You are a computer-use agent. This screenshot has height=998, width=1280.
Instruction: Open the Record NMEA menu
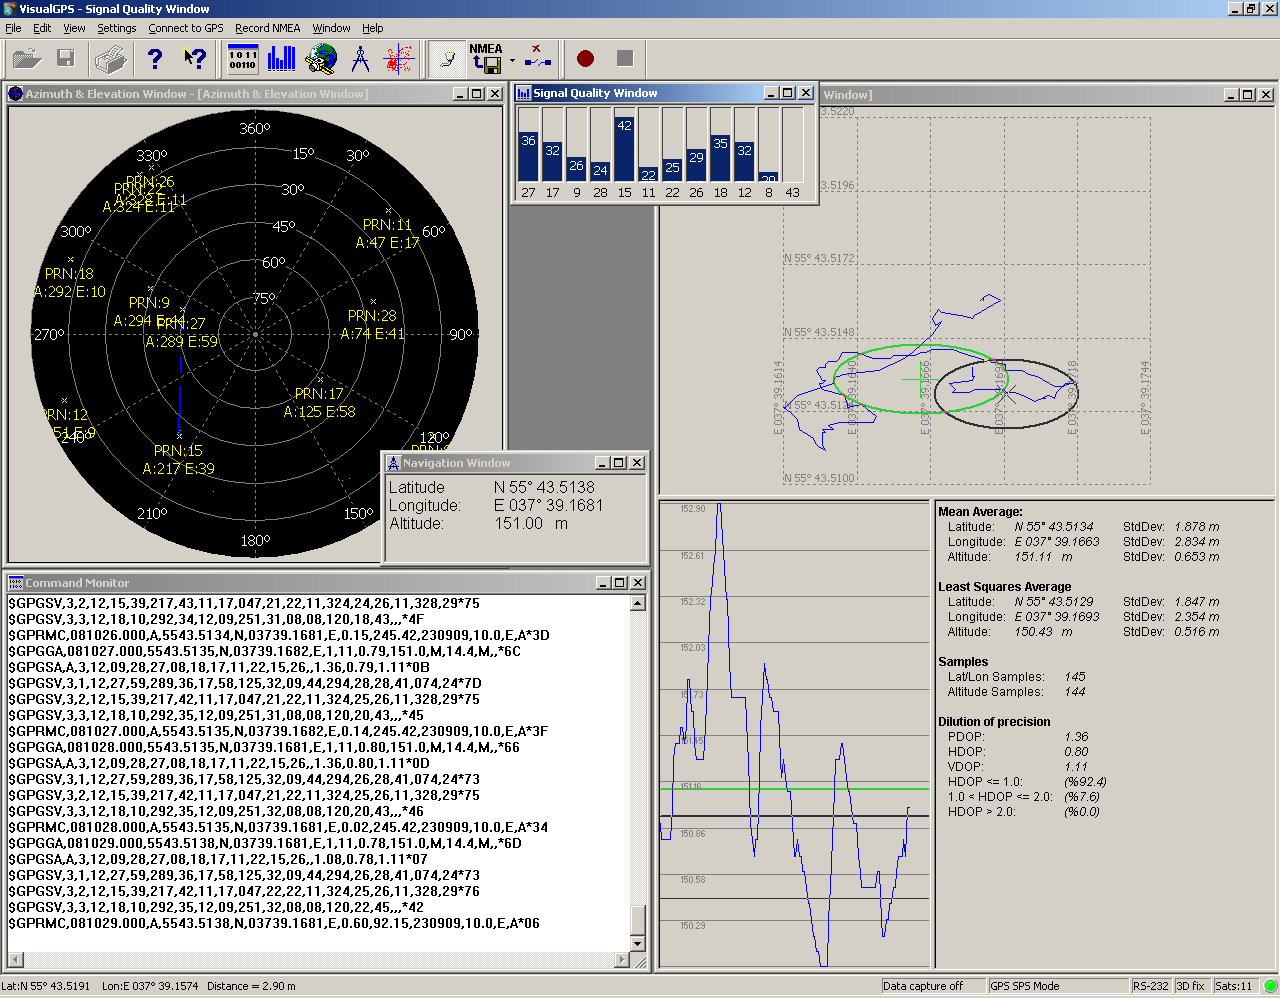267,28
